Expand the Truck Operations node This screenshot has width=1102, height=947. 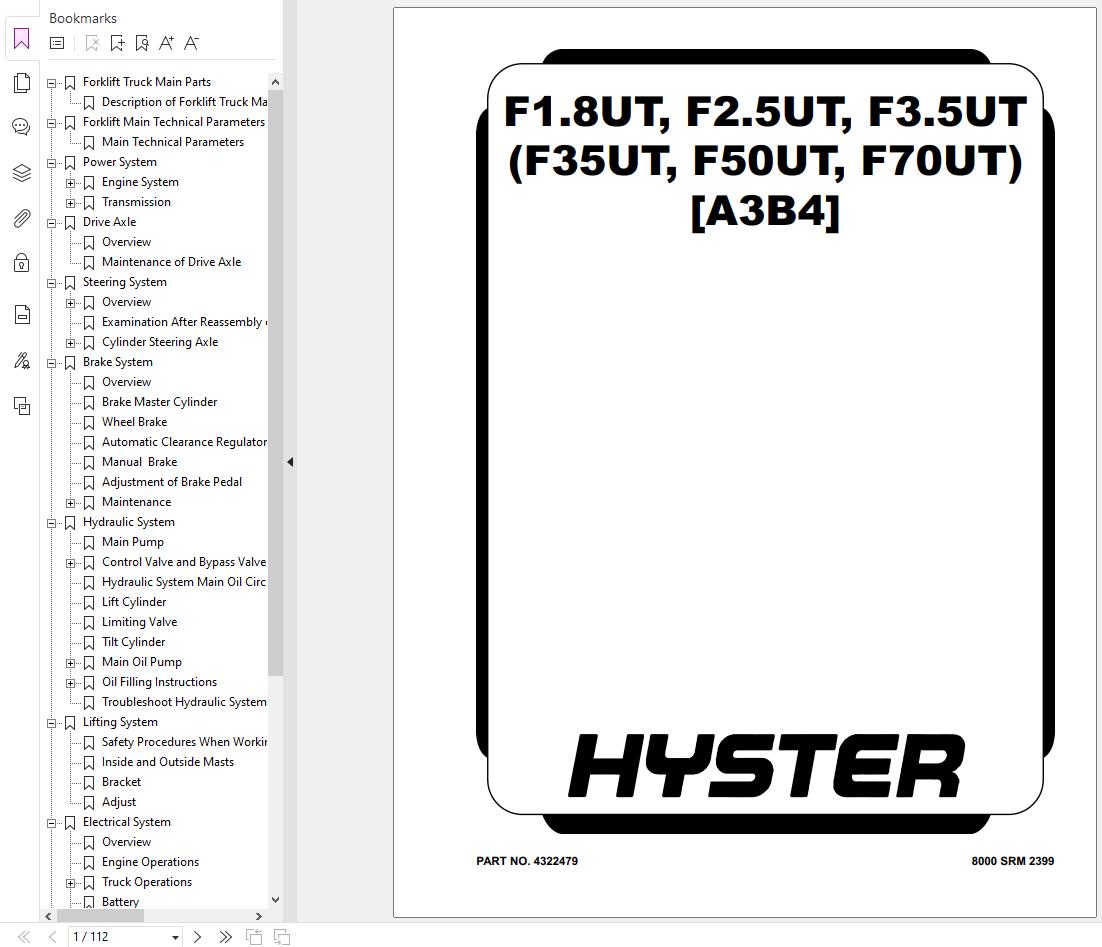70,883
